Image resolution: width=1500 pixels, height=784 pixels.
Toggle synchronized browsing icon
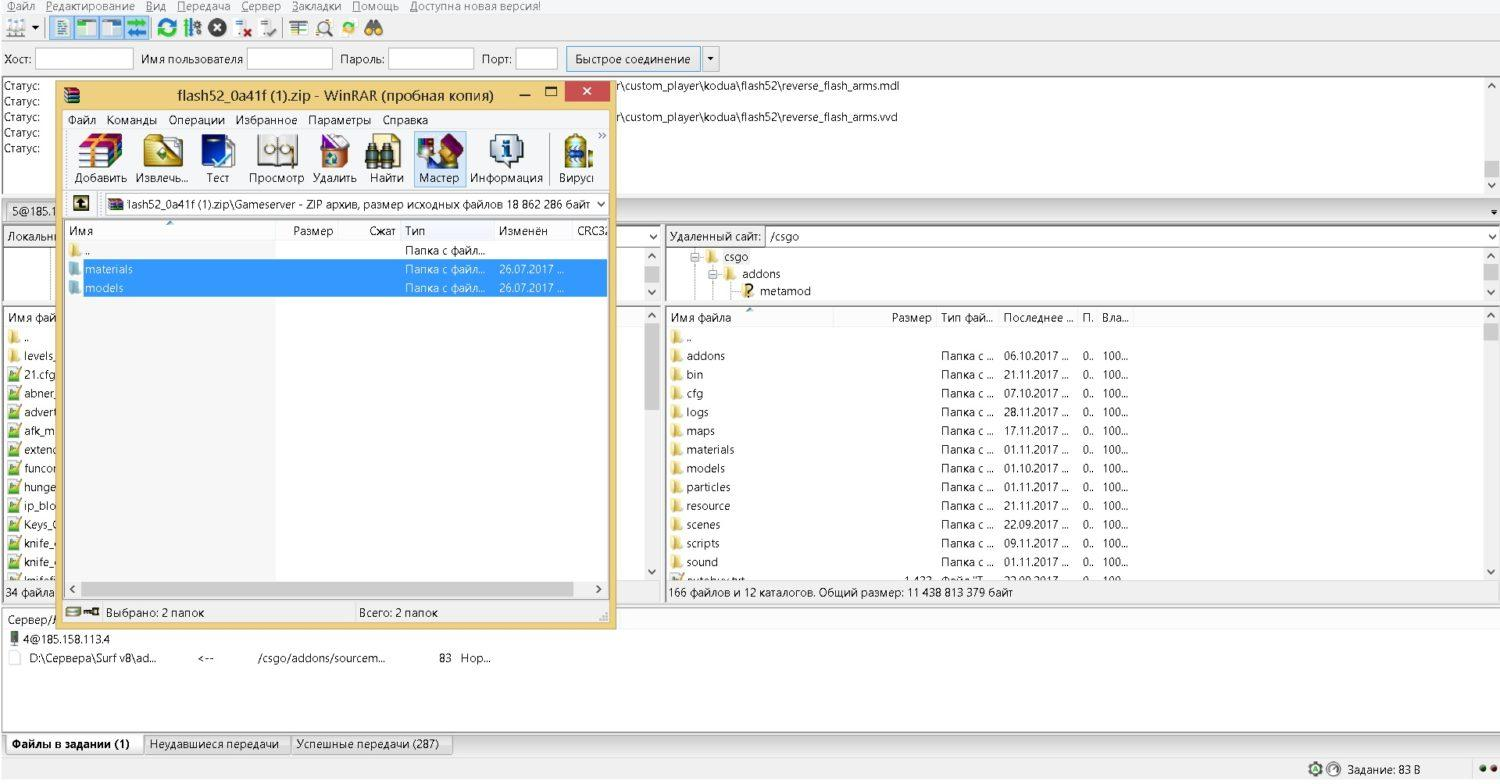pyautogui.click(x=348, y=28)
